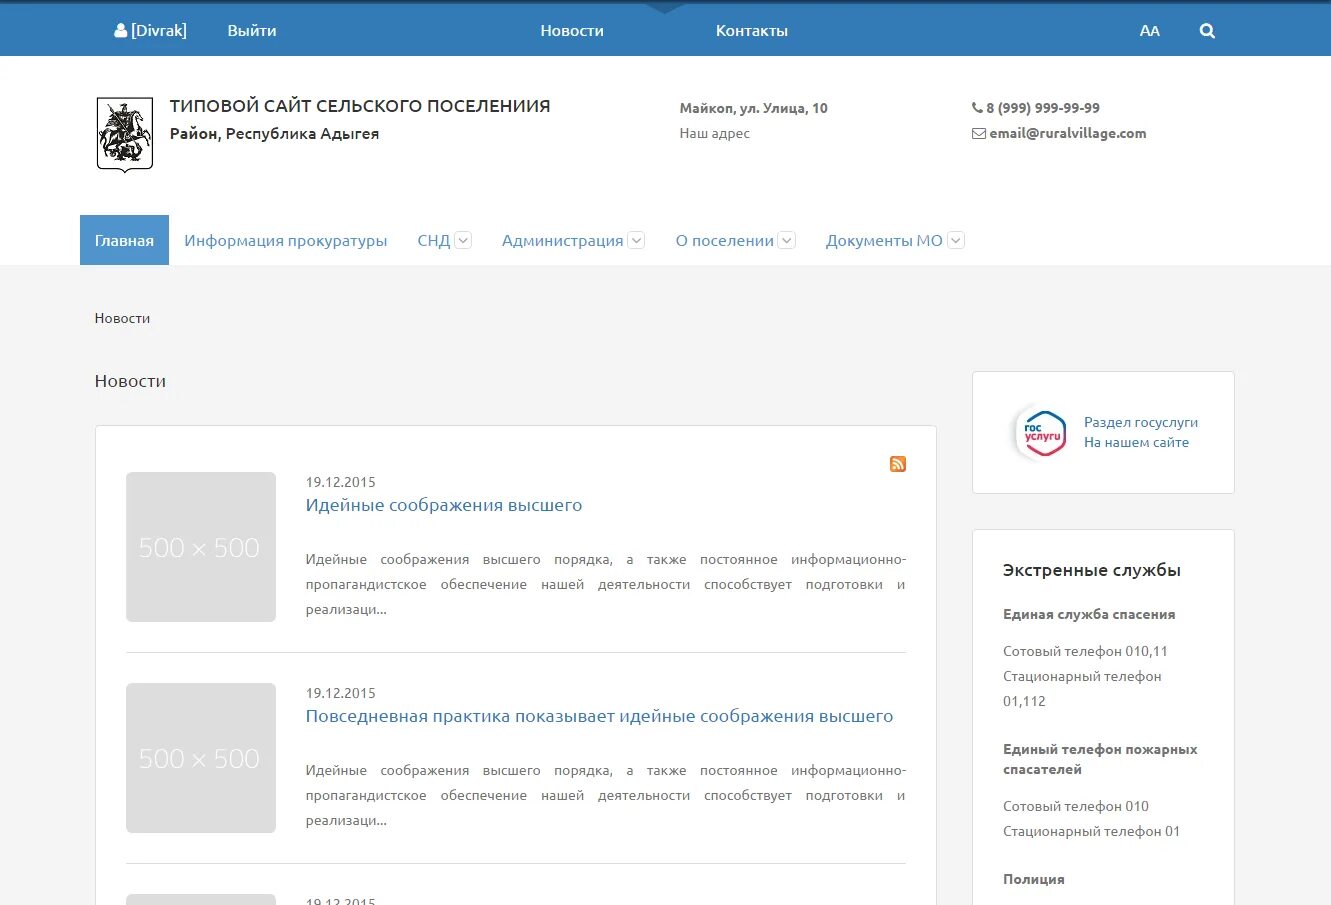Click the 'Новости' page heading
Image resolution: width=1331 pixels, height=905 pixels.
pos(131,381)
